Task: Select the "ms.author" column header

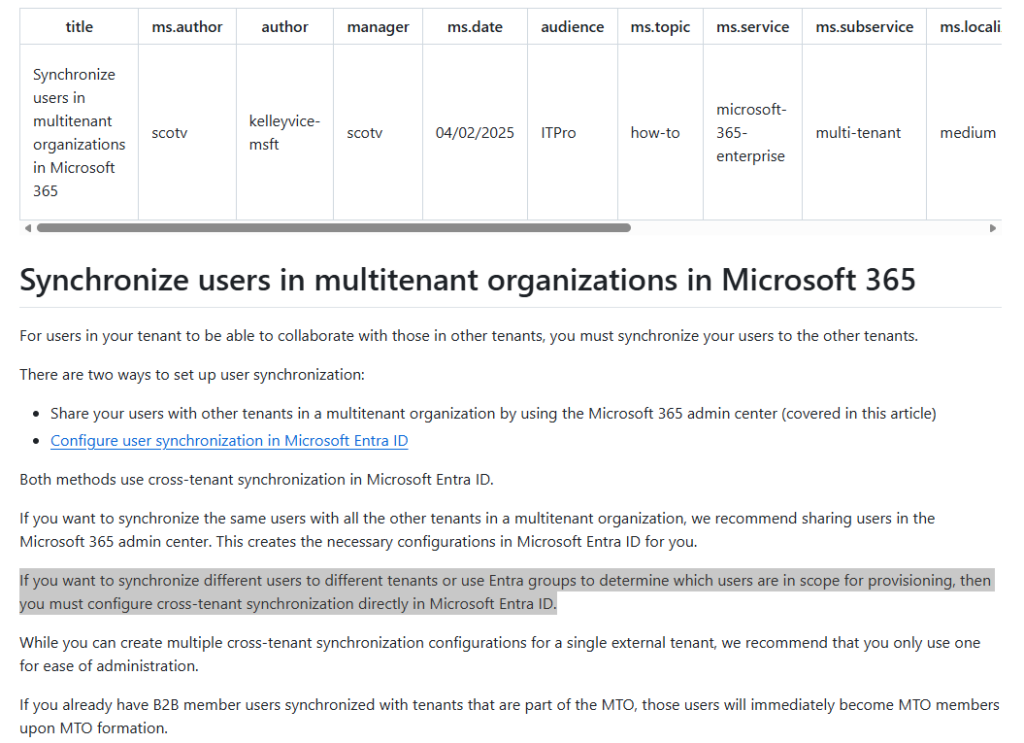Action: coord(187,27)
